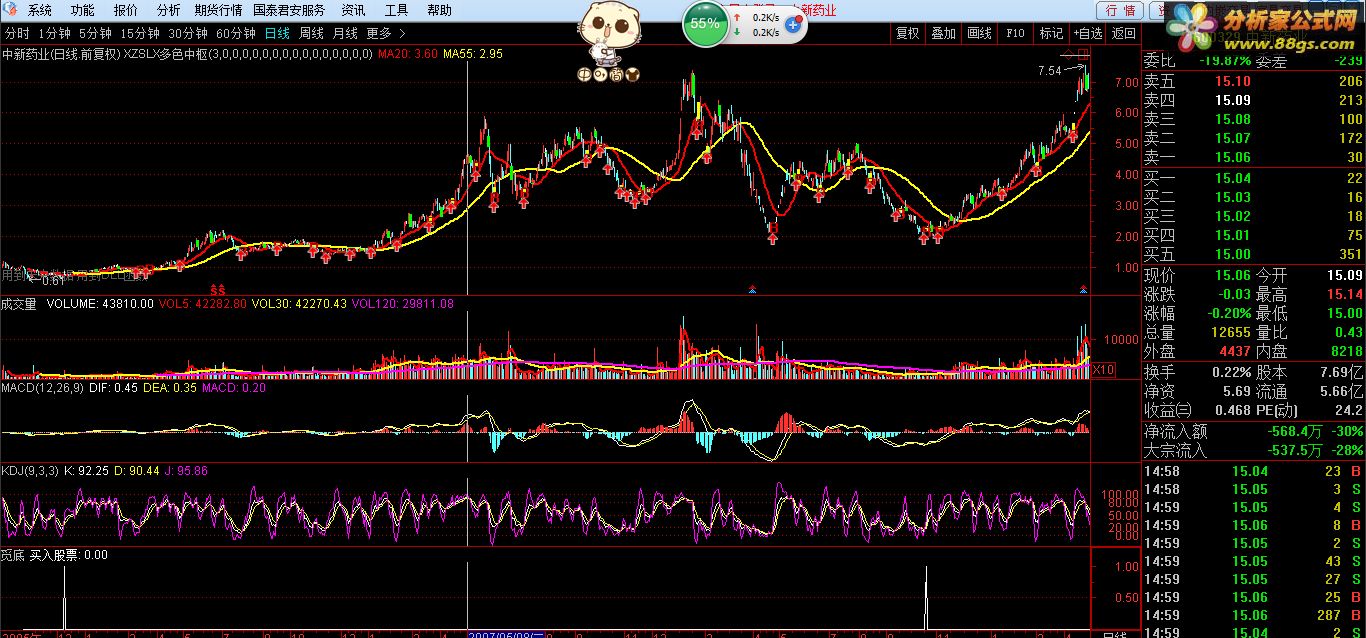
Task: Switch to the 5分钟 period tab
Action: pos(95,33)
